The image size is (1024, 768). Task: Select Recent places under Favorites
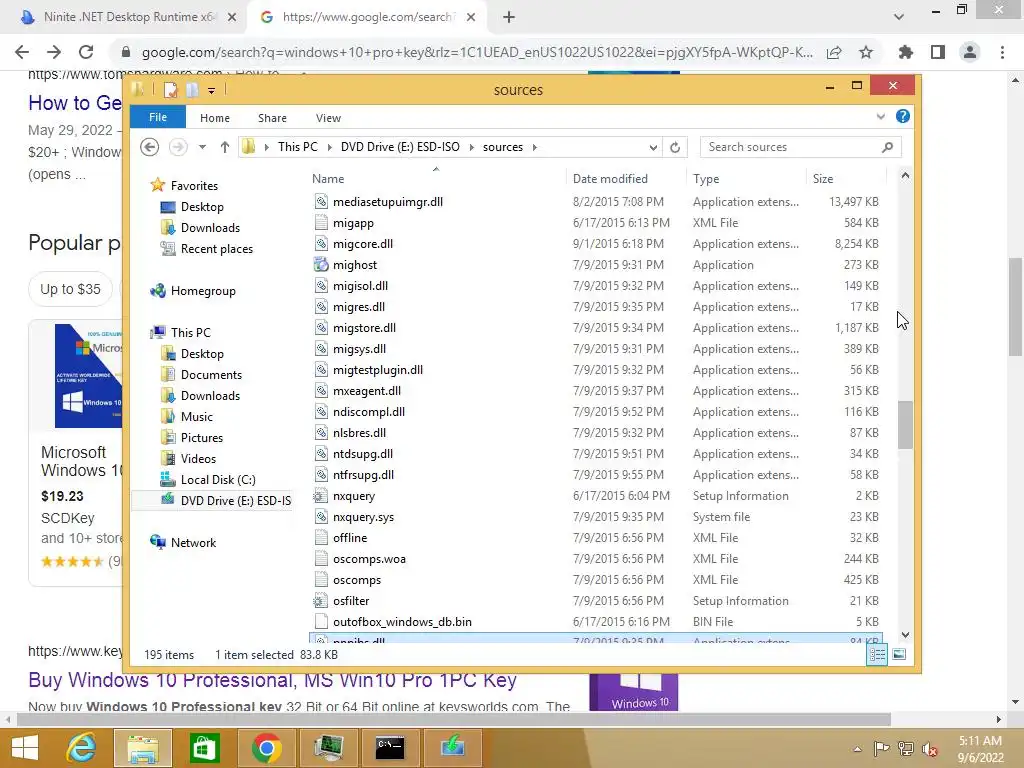click(x=217, y=249)
